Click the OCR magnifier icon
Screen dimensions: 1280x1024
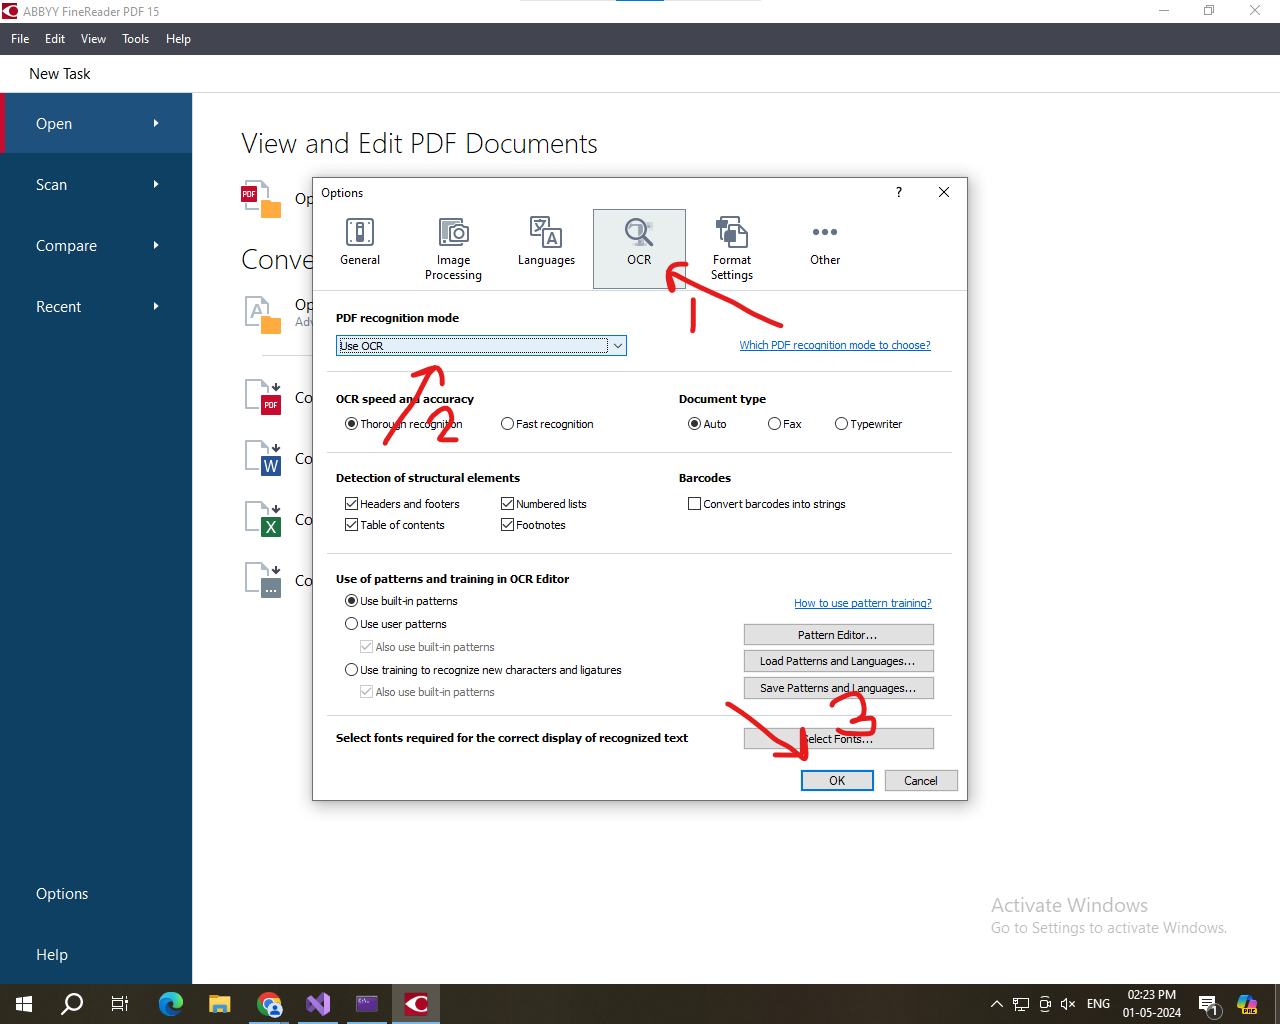pyautogui.click(x=639, y=232)
